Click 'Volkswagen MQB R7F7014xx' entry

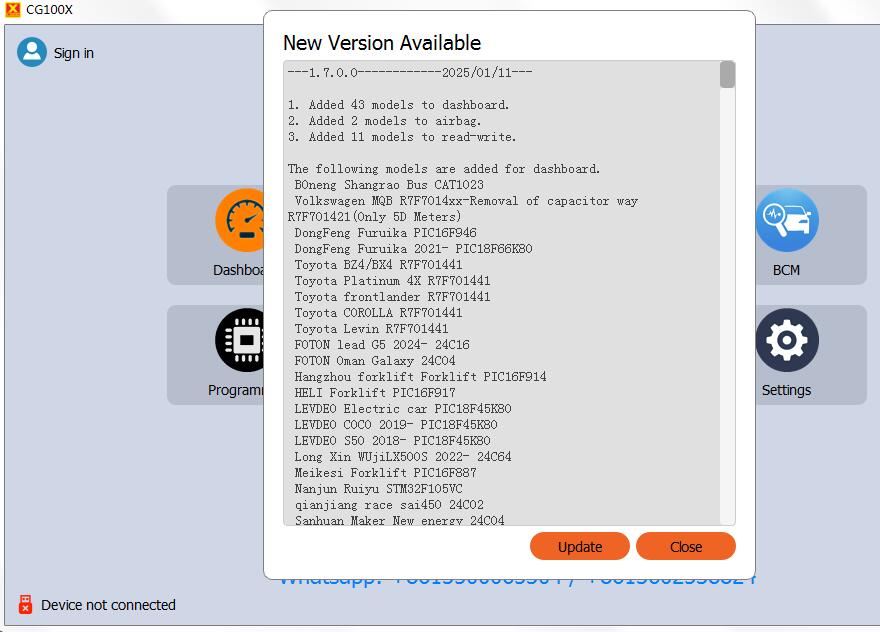466,201
